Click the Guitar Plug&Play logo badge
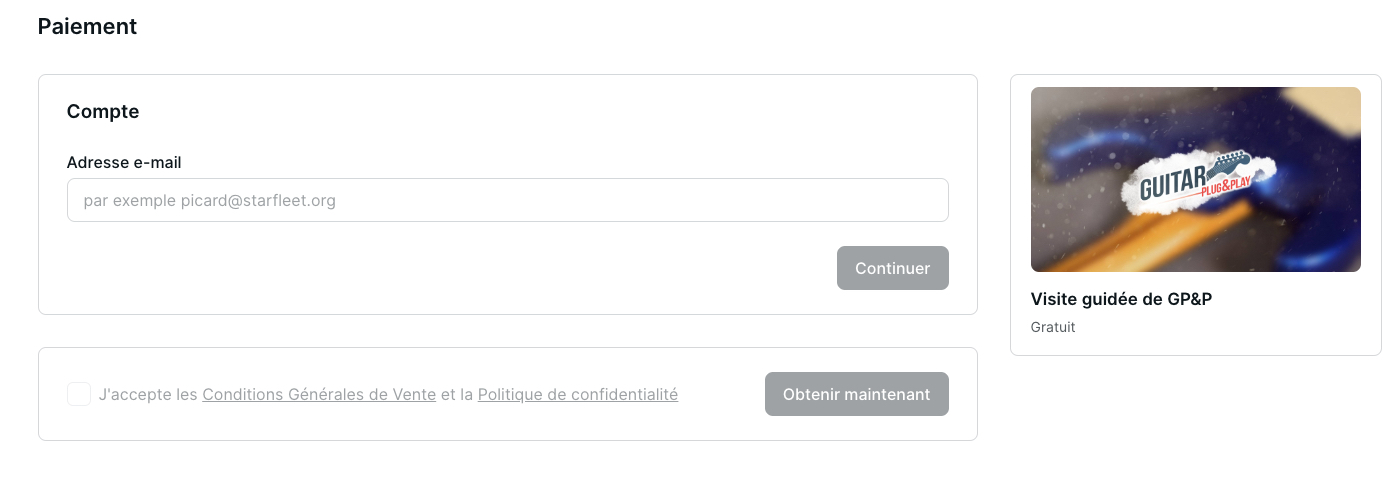Image resolution: width=1397 pixels, height=478 pixels. pos(1194,180)
